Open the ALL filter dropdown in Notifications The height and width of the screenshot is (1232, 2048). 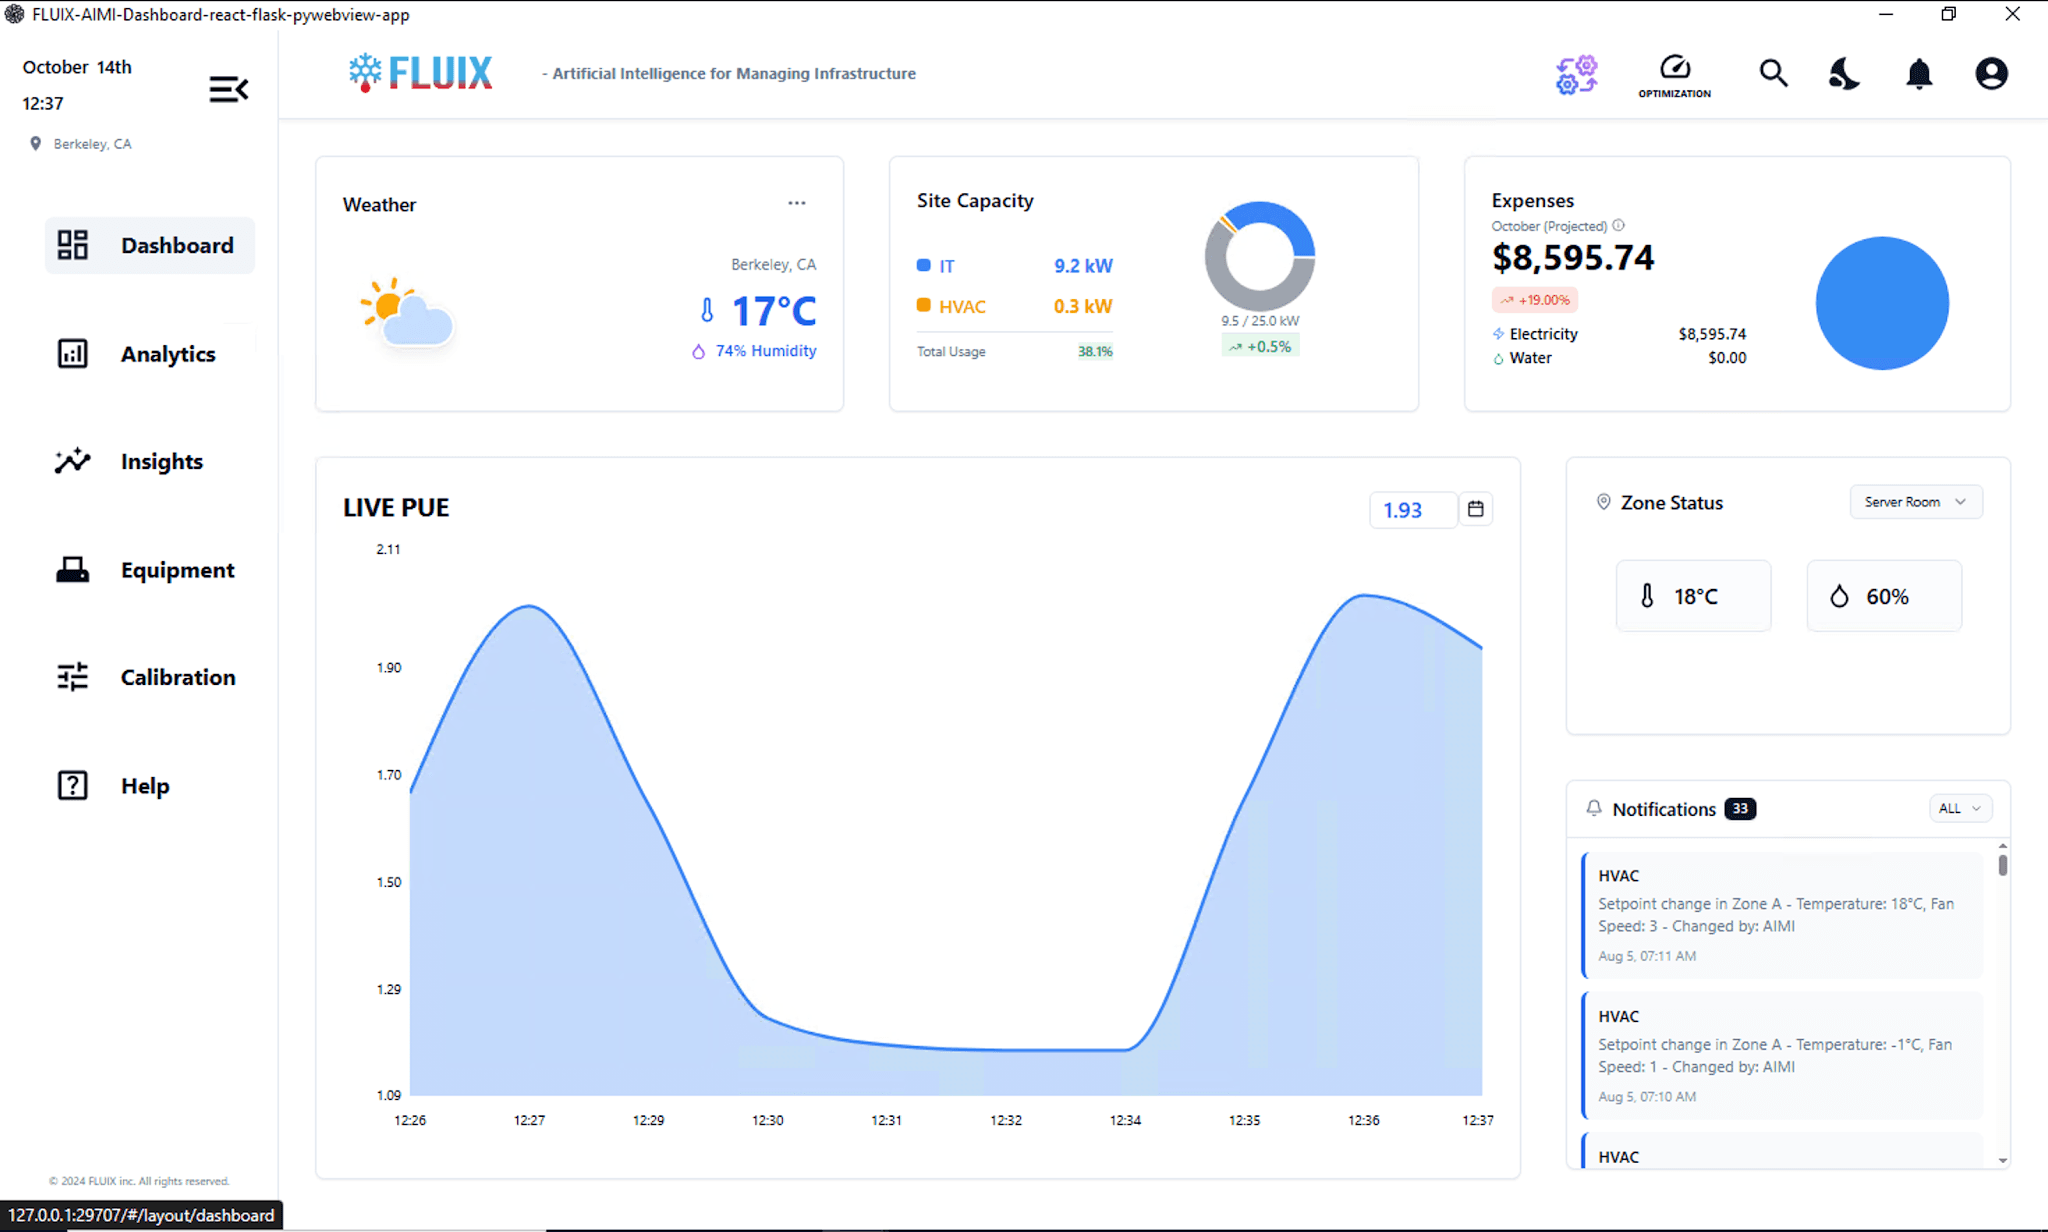[x=1959, y=808]
